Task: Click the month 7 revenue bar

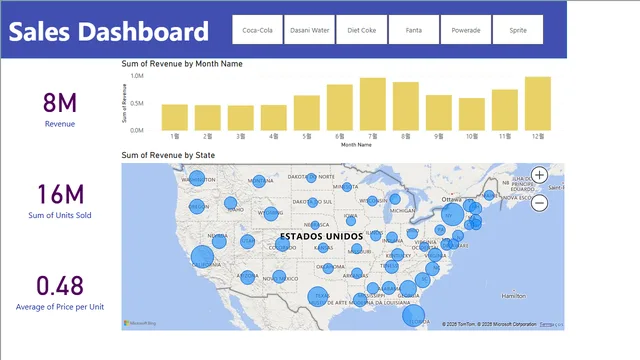Action: (373, 104)
